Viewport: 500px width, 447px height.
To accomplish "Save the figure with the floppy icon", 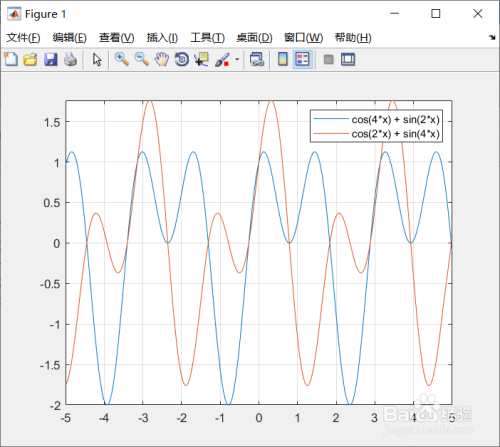I will [51, 59].
